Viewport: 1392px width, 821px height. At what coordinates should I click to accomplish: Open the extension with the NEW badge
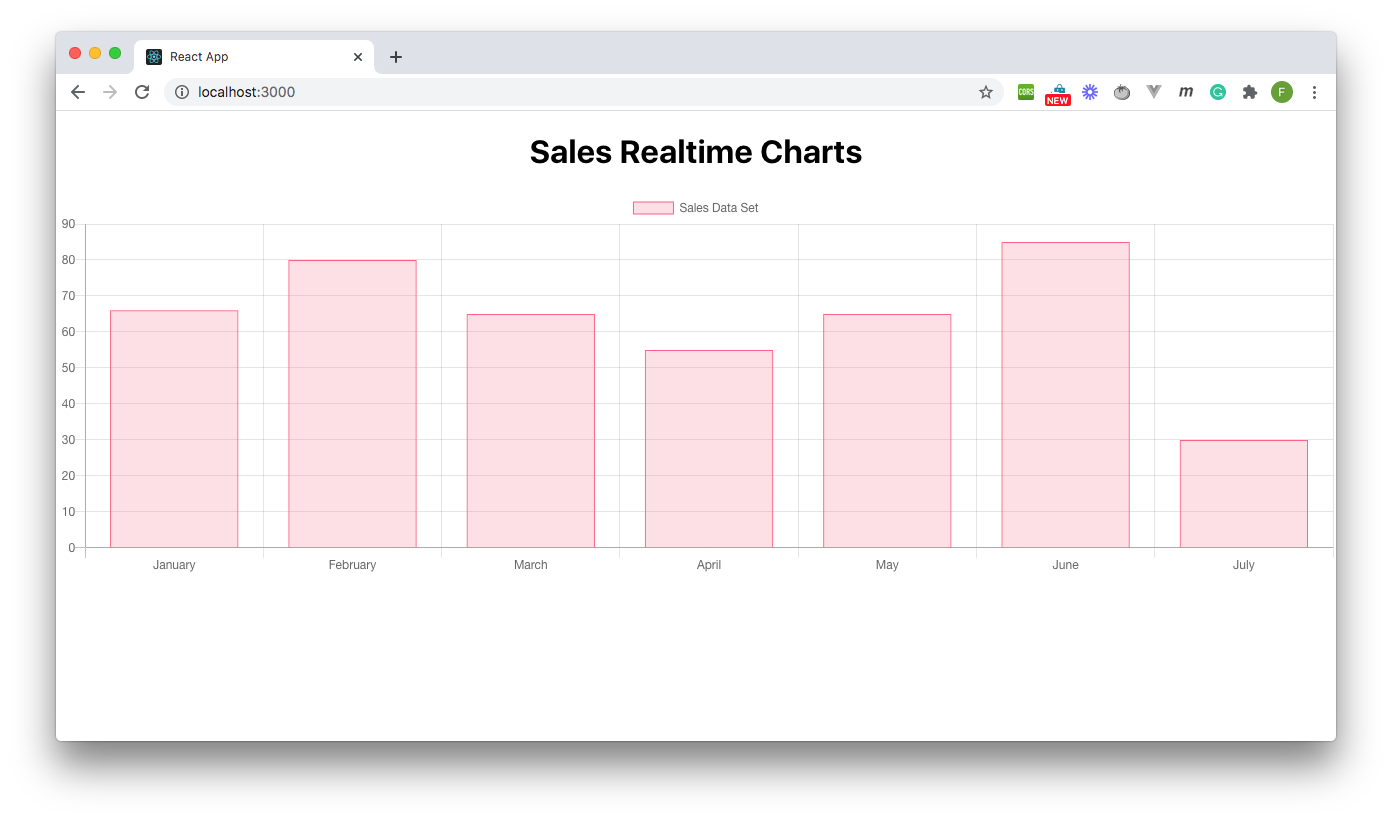(1057, 91)
